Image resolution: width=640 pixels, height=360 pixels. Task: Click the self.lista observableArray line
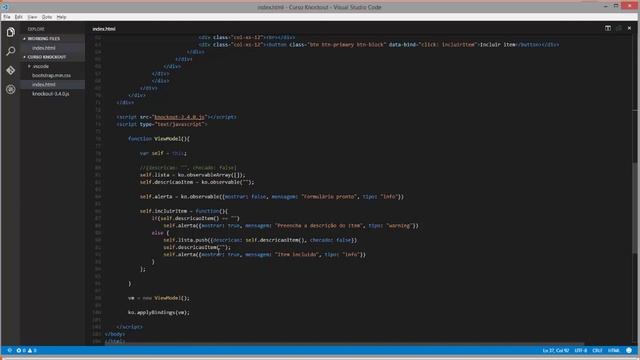coord(193,175)
